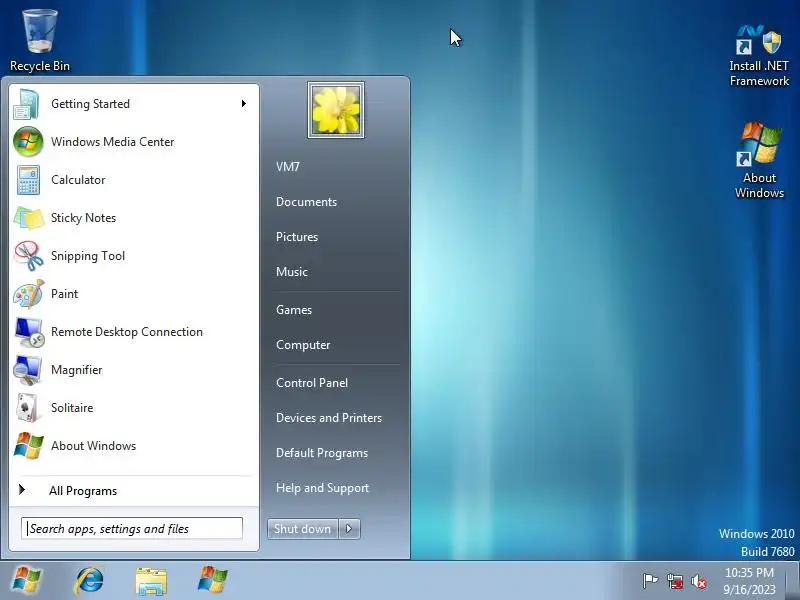The width and height of the screenshot is (800, 600).
Task: Expand the Getting Started submenu arrow
Action: 244,104
